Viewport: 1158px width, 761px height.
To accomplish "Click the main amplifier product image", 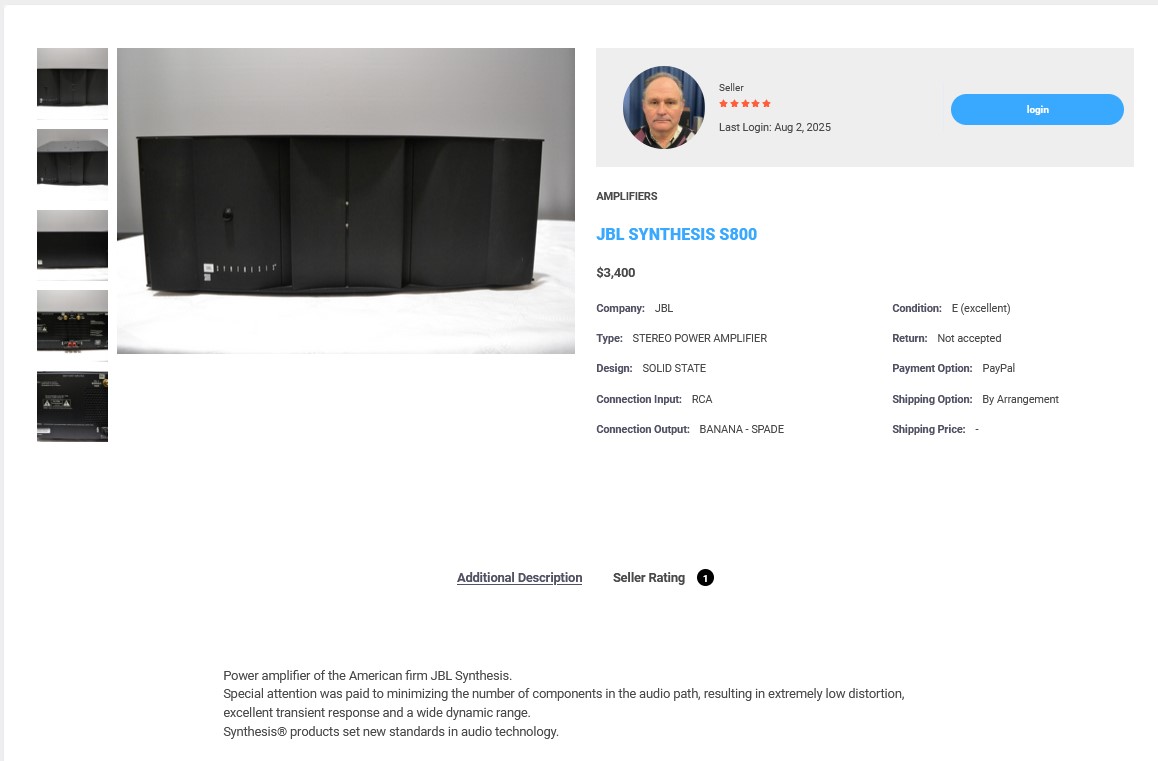I will click(x=346, y=201).
